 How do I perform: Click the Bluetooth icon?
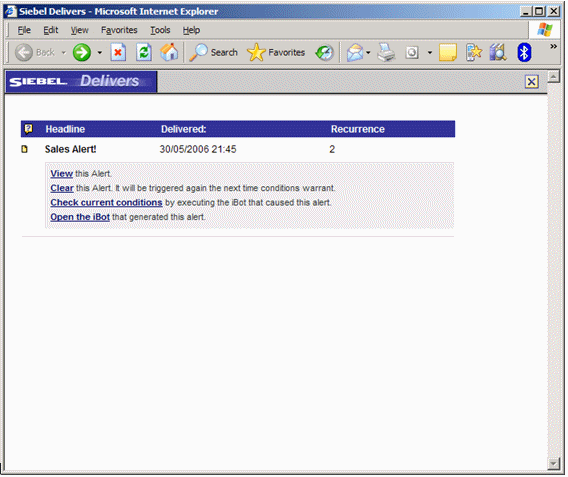(524, 53)
